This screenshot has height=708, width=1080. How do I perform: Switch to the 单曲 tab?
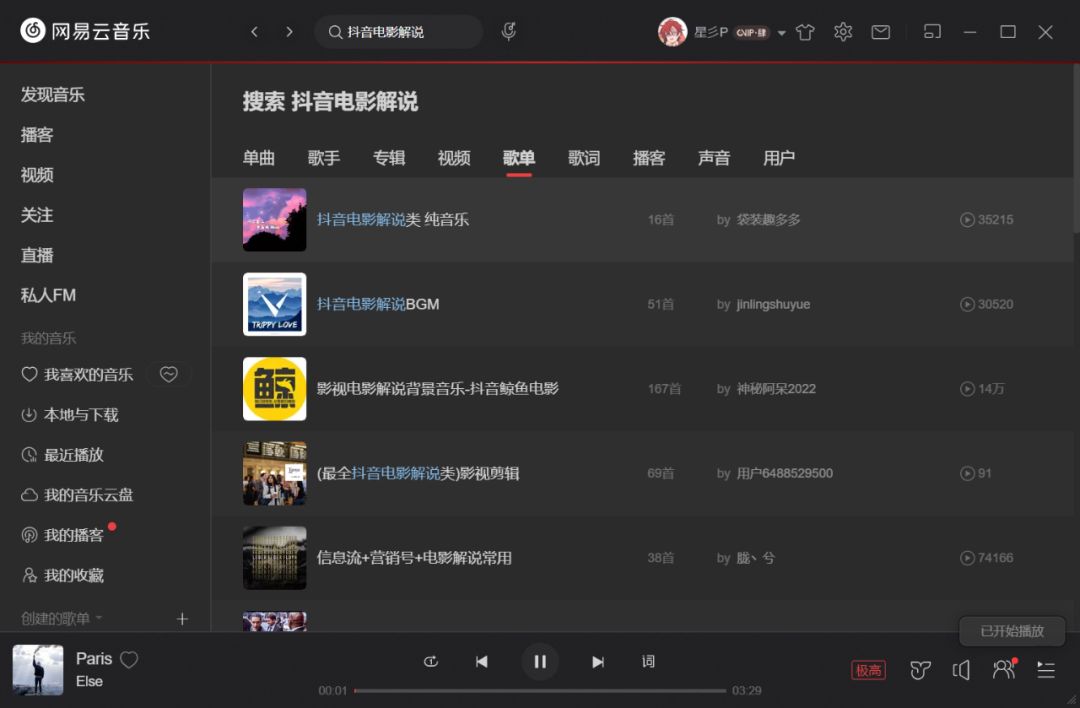(259, 158)
